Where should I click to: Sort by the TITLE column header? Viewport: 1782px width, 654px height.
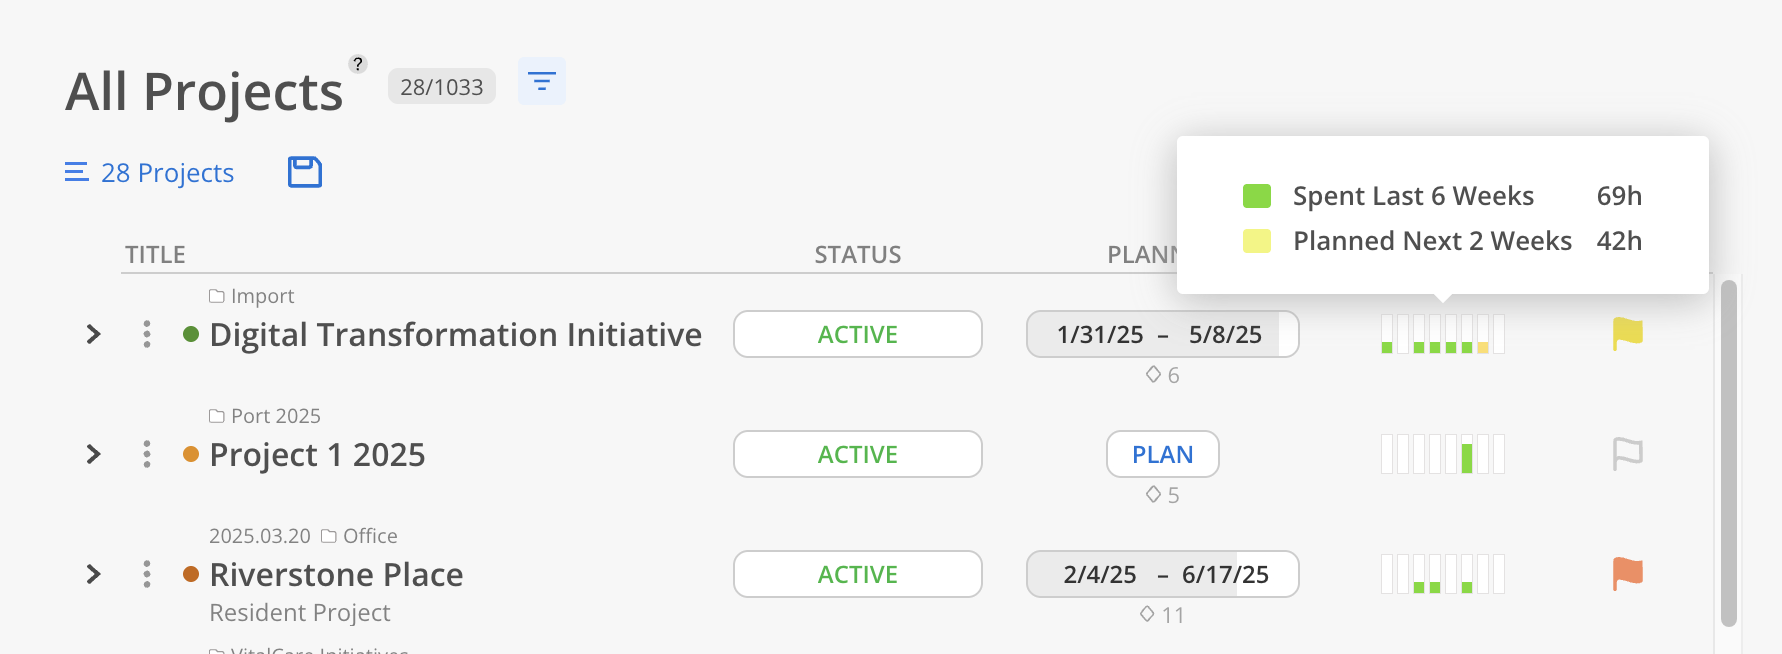pyautogui.click(x=155, y=255)
